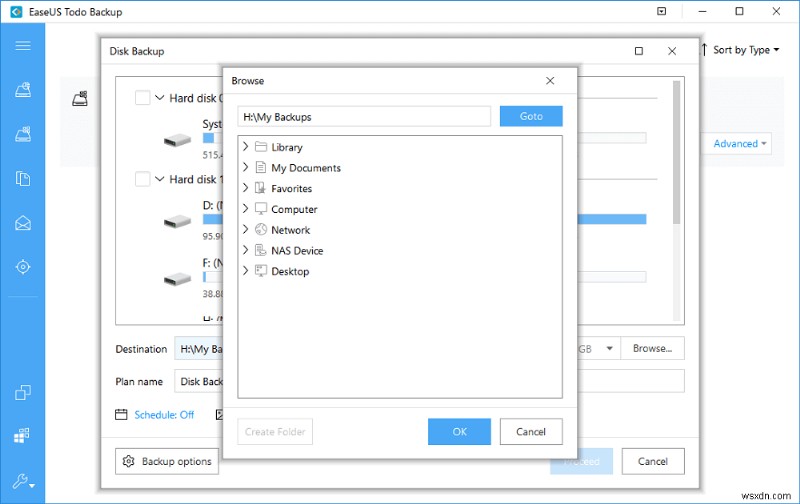Open the Sort by Type dropdown

746,49
